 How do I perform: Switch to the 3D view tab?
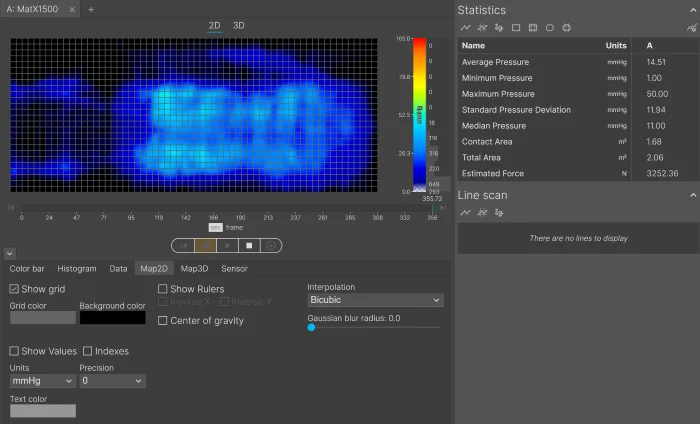point(238,25)
